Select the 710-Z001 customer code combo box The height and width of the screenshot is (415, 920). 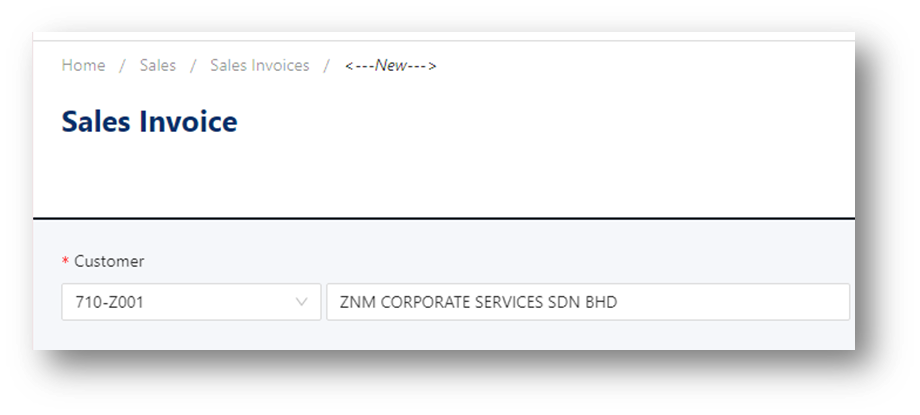point(191,302)
